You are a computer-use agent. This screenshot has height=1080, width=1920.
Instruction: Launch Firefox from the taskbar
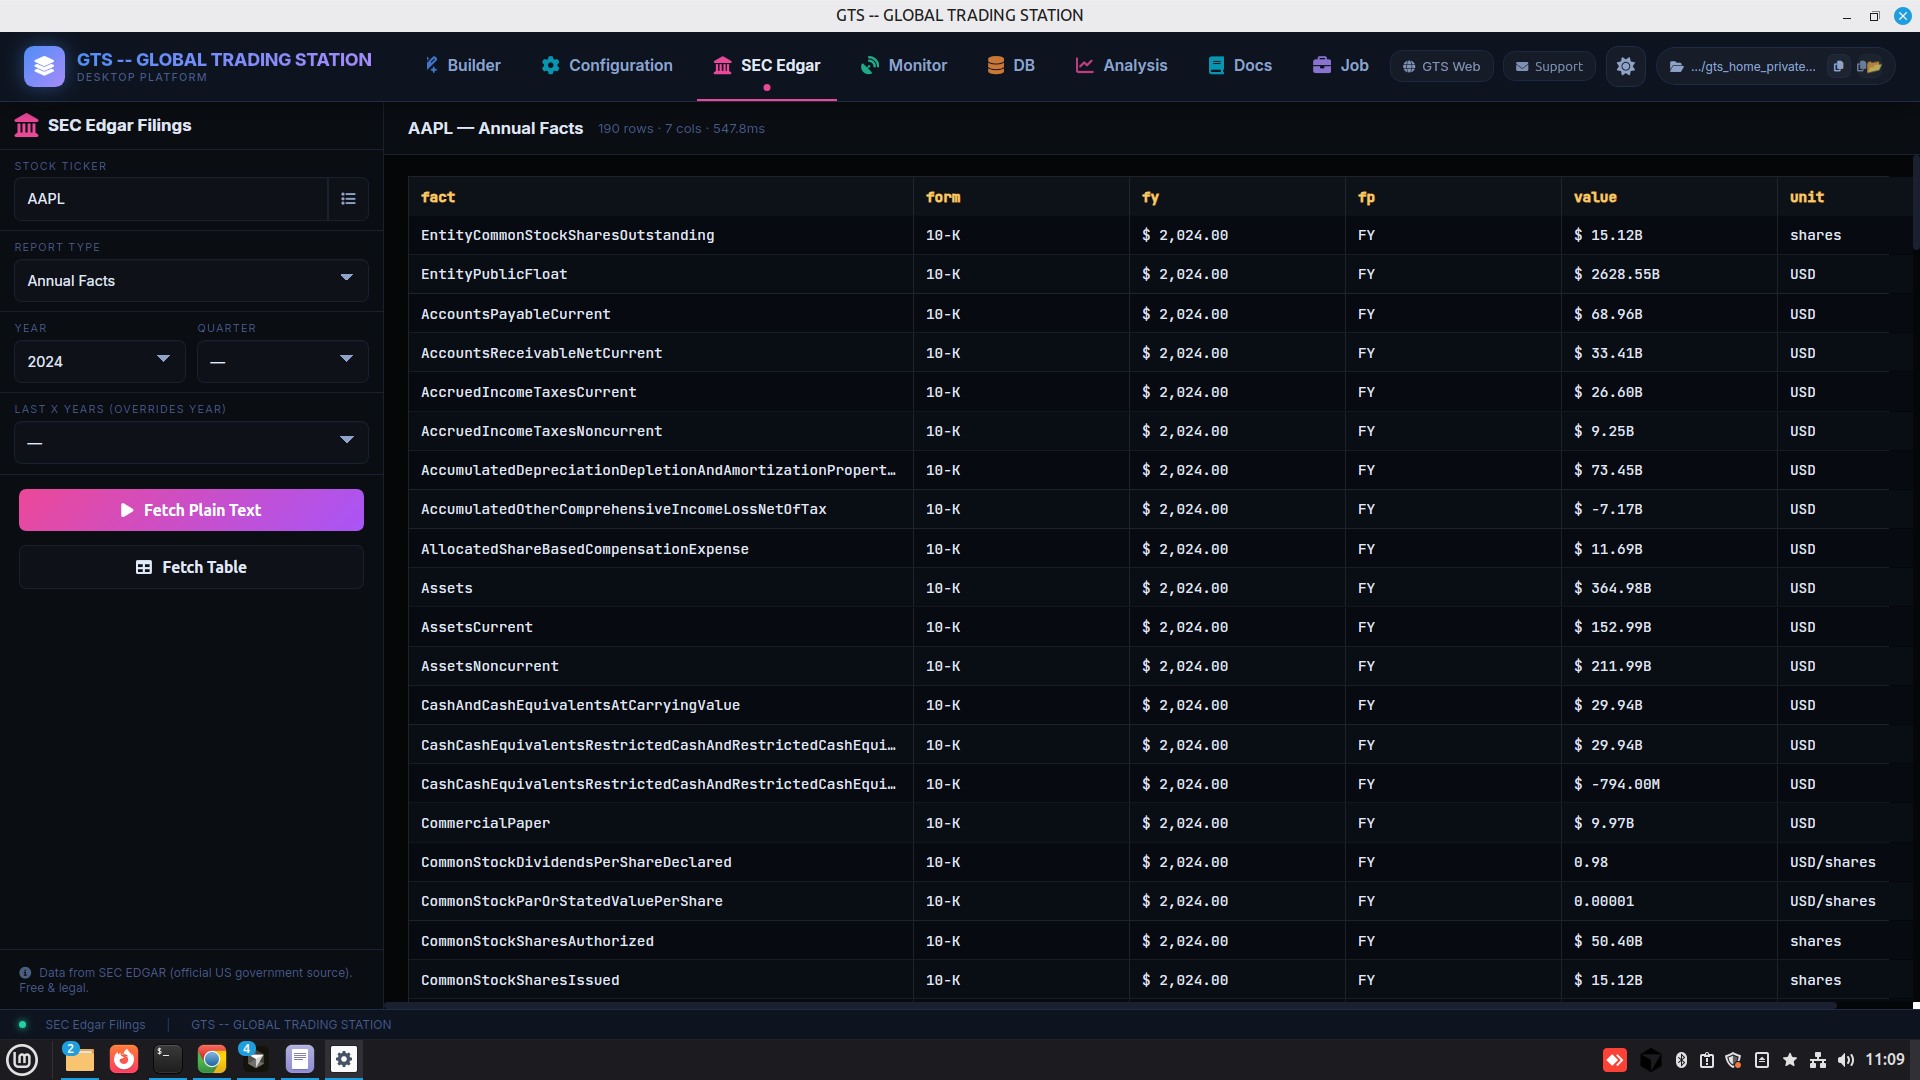(124, 1059)
